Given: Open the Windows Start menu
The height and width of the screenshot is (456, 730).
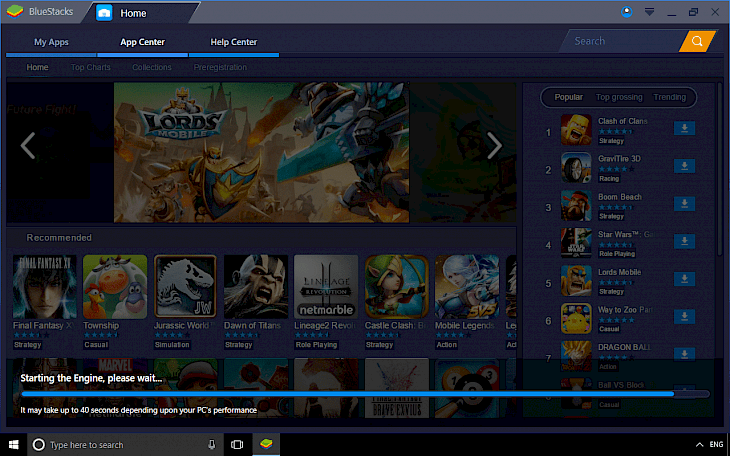Looking at the screenshot, I should coord(14,445).
